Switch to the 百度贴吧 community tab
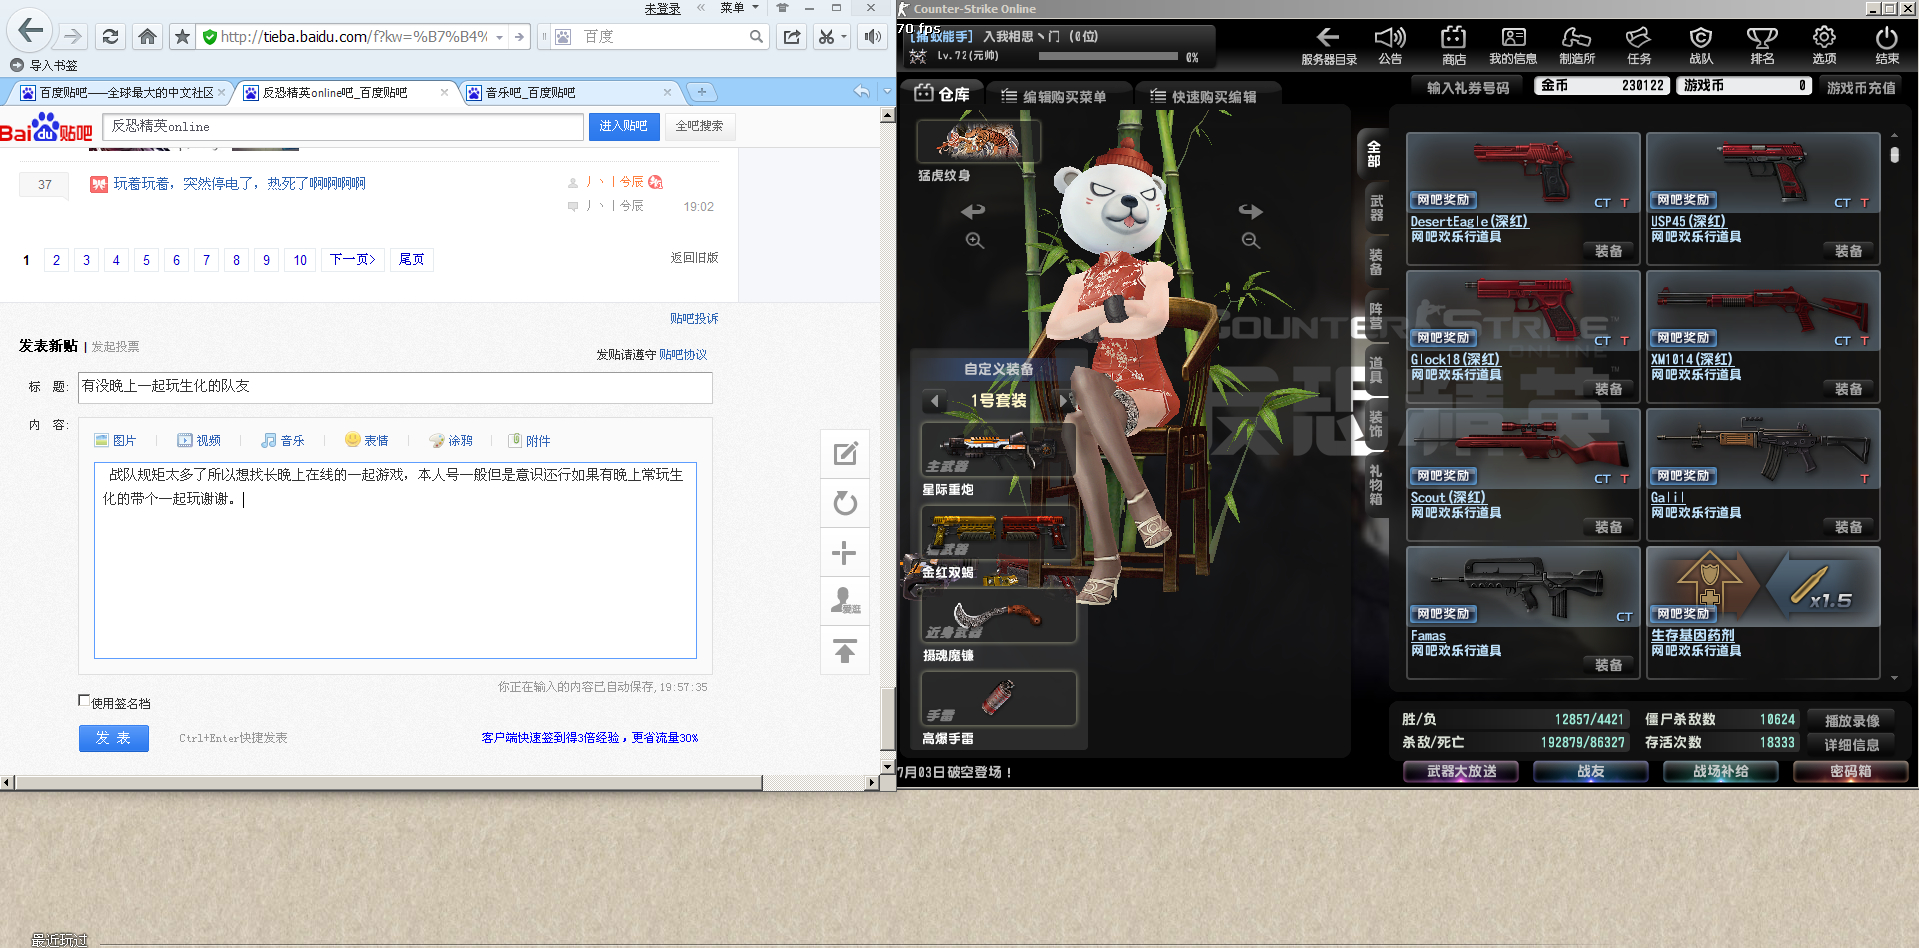This screenshot has width=1919, height=948. click(x=126, y=93)
